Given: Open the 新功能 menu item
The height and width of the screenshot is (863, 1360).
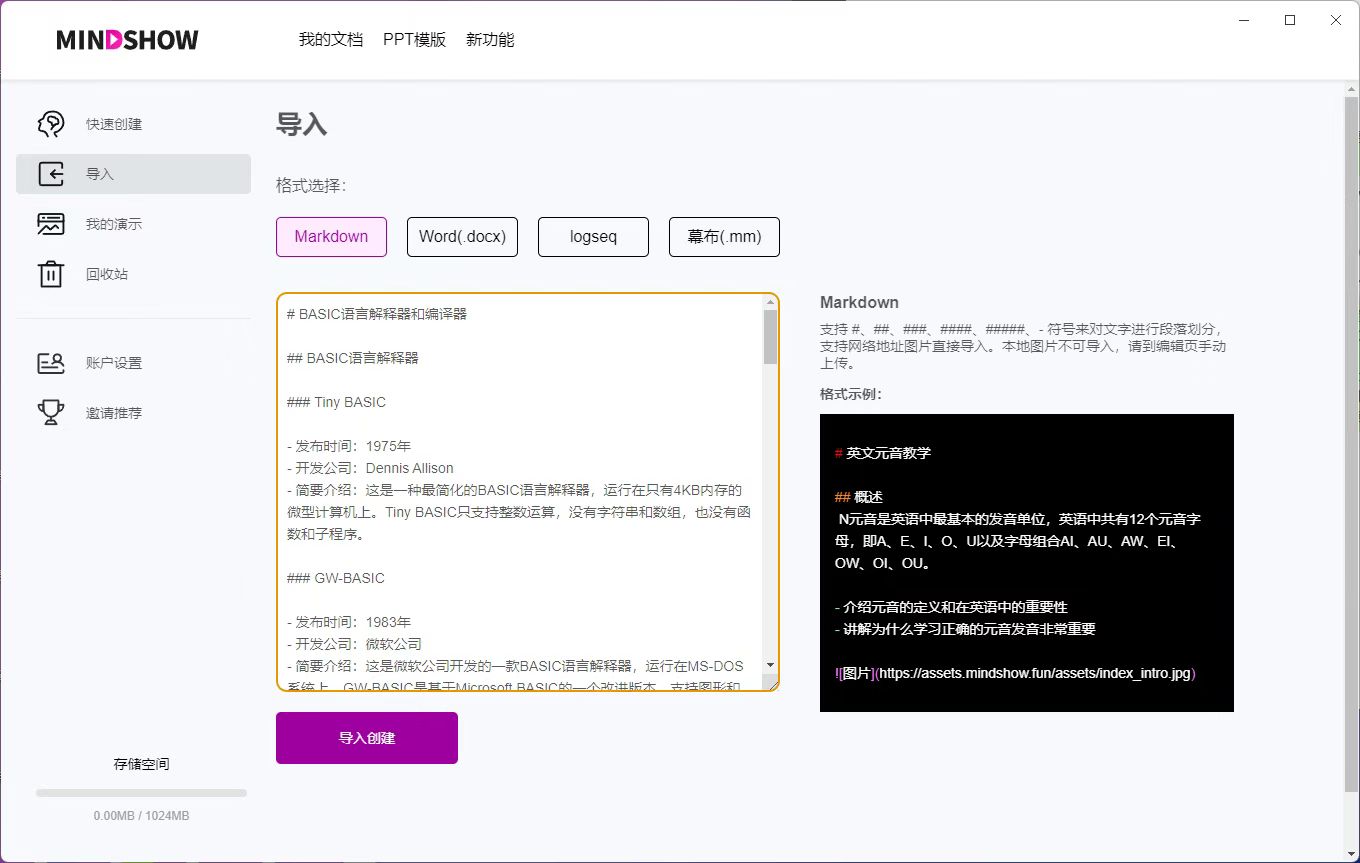Looking at the screenshot, I should (490, 40).
